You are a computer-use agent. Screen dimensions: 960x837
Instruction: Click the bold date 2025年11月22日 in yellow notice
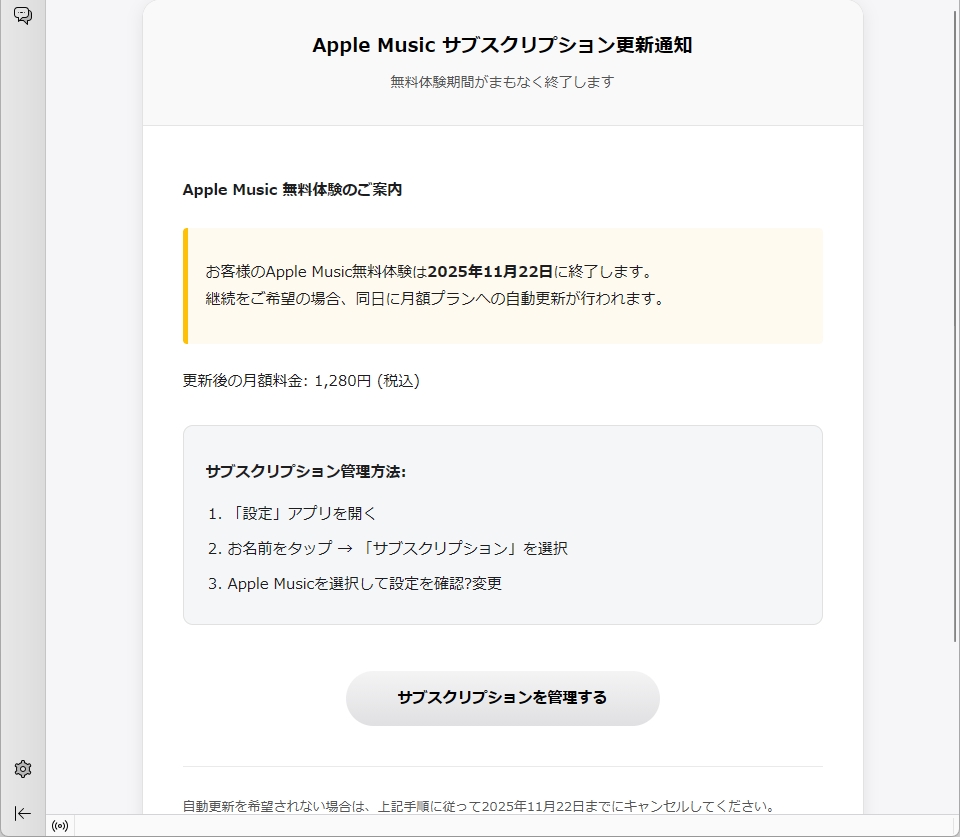pyautogui.click(x=490, y=272)
